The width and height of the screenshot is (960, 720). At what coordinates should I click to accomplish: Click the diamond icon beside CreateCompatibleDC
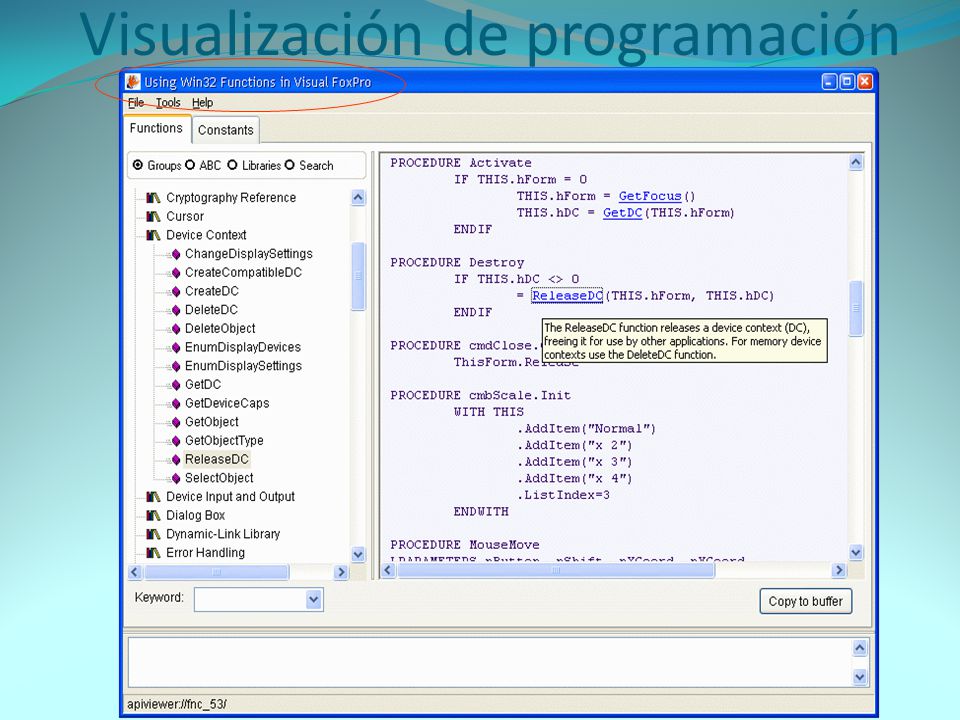point(176,272)
